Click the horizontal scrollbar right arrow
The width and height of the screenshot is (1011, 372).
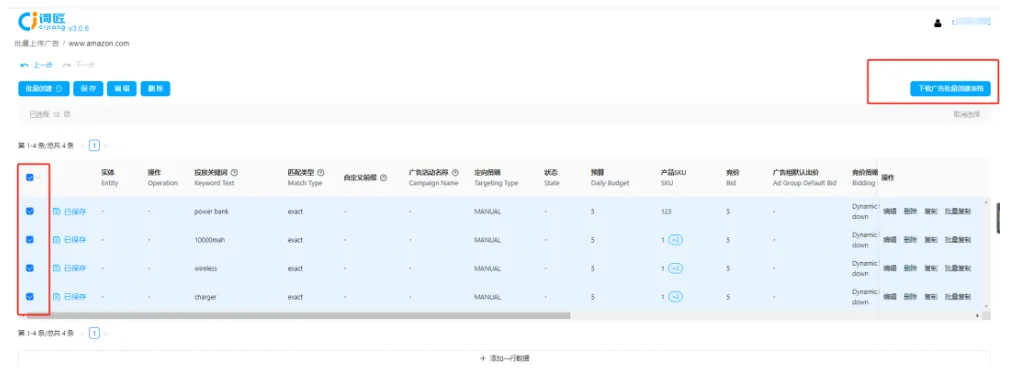coord(977,316)
